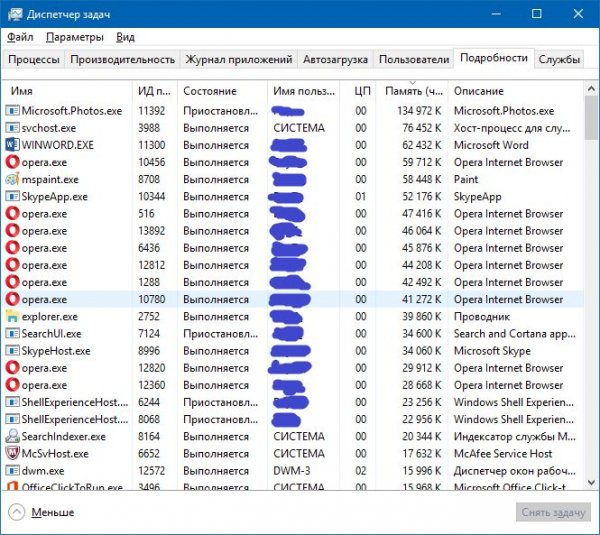Switch to the Журнал приложений tab
The height and width of the screenshot is (535, 600).
pyautogui.click(x=239, y=60)
